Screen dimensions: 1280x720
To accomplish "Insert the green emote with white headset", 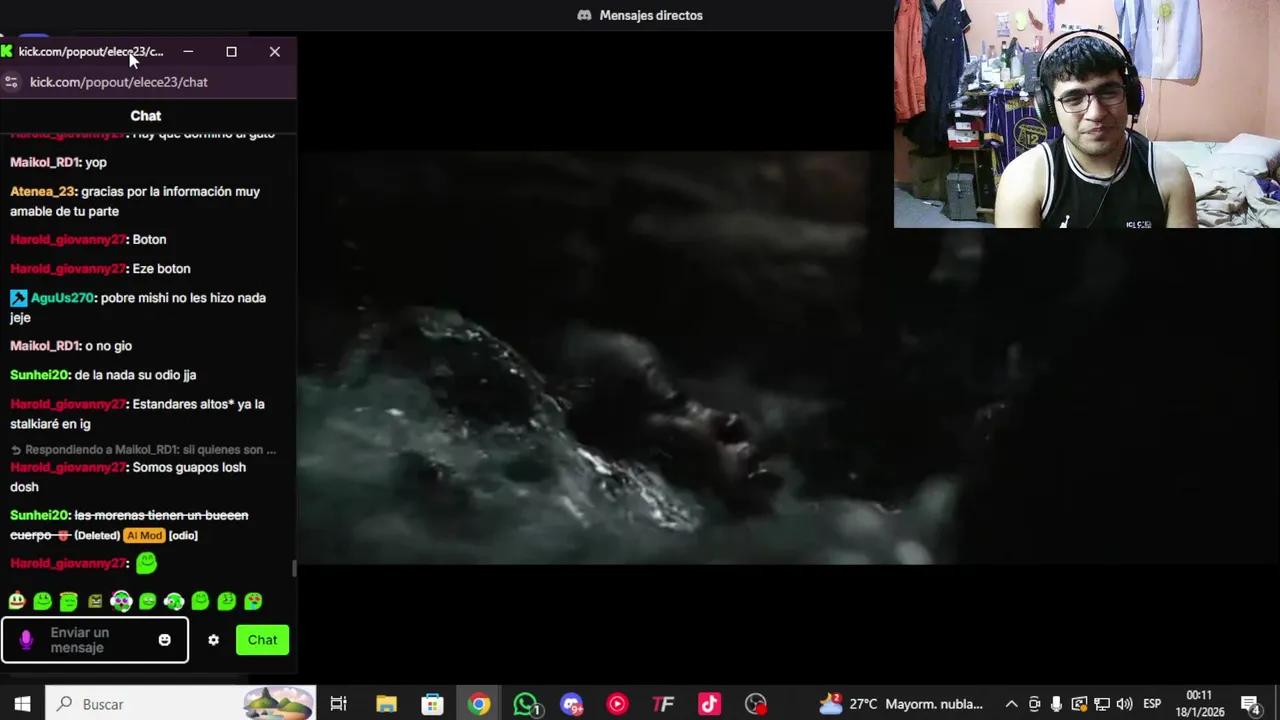I will (174, 601).
